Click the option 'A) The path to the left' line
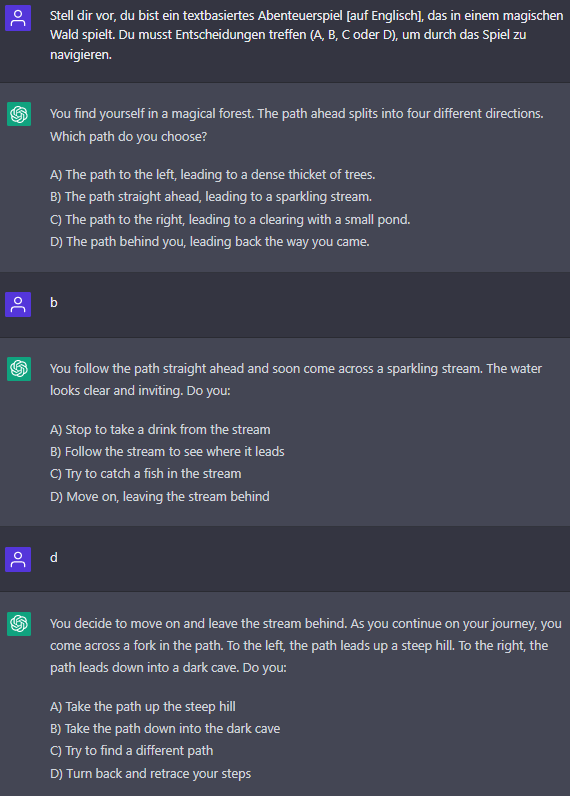Screen dimensions: 570x796 coord(213,175)
